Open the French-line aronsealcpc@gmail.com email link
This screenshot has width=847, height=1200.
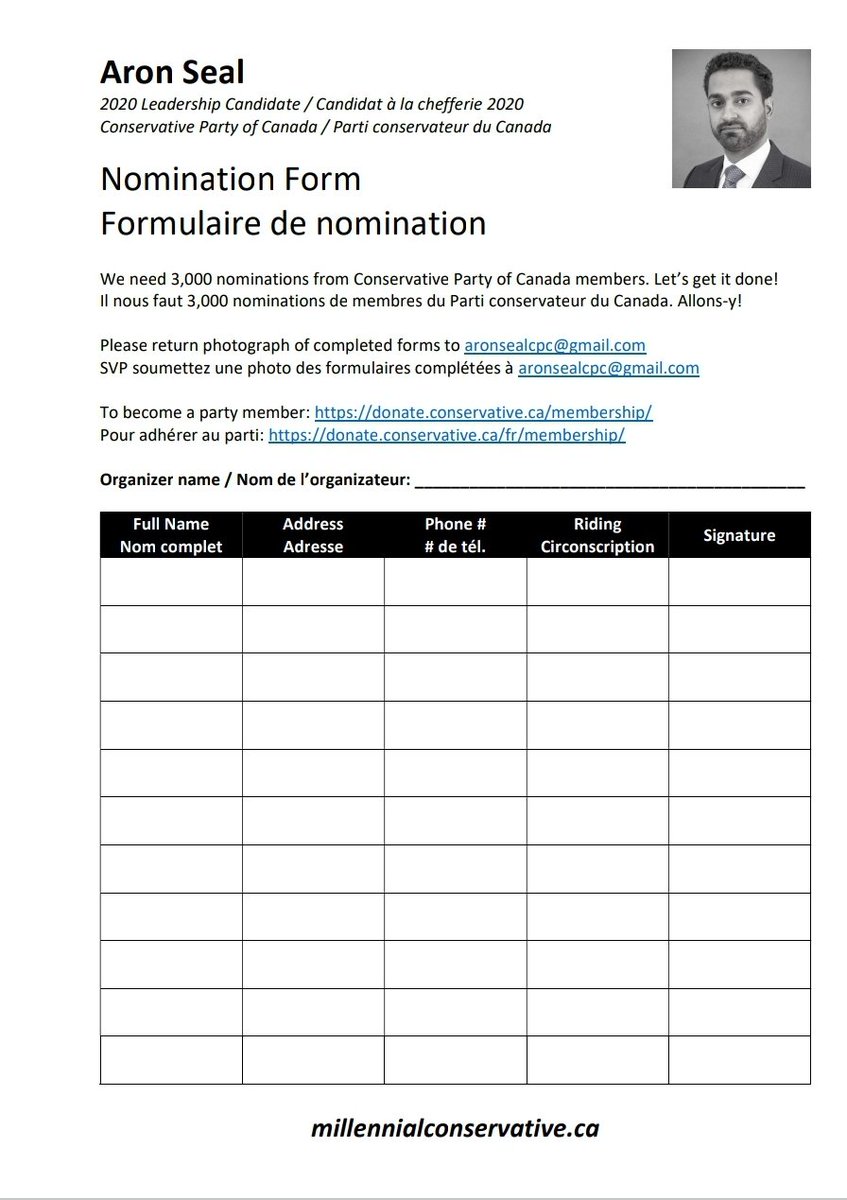608,368
